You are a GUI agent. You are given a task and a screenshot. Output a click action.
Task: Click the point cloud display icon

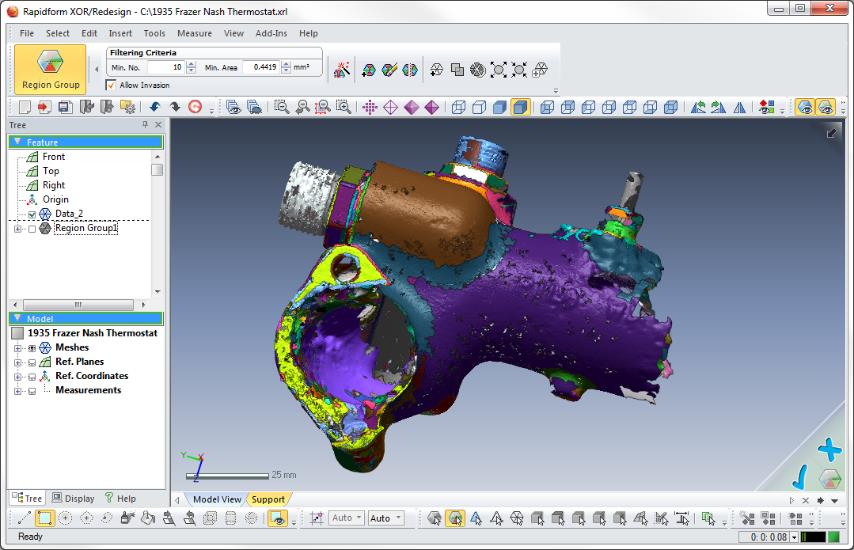tap(370, 107)
